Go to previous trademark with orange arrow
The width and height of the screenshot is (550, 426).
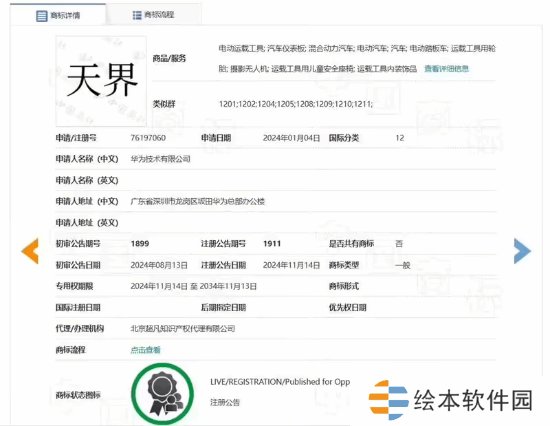point(30,251)
